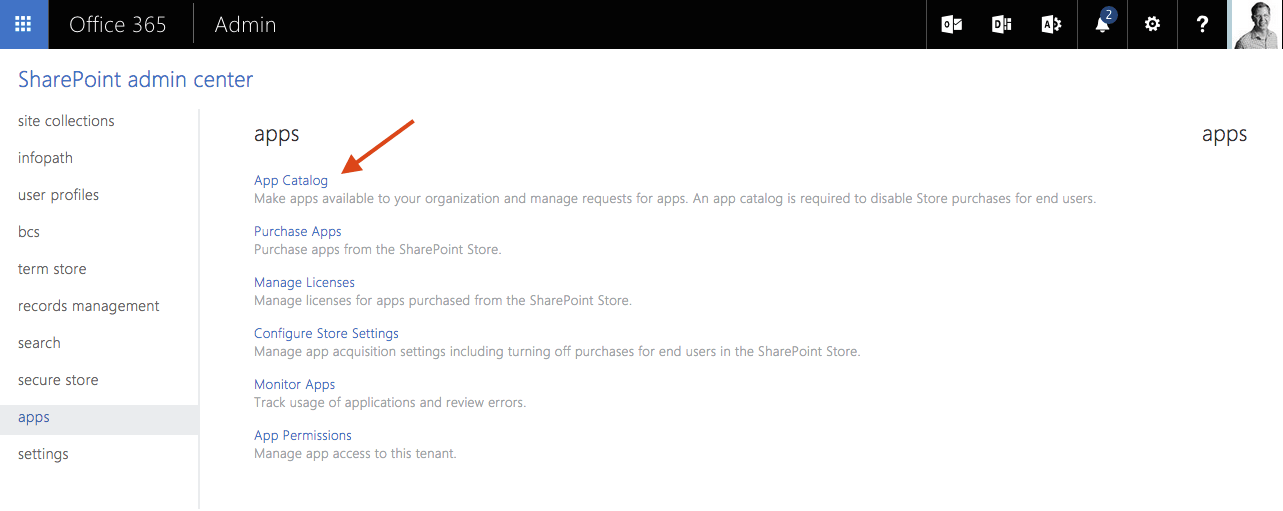The image size is (1283, 511).
Task: Select site collections in left navigation
Action: (x=66, y=121)
